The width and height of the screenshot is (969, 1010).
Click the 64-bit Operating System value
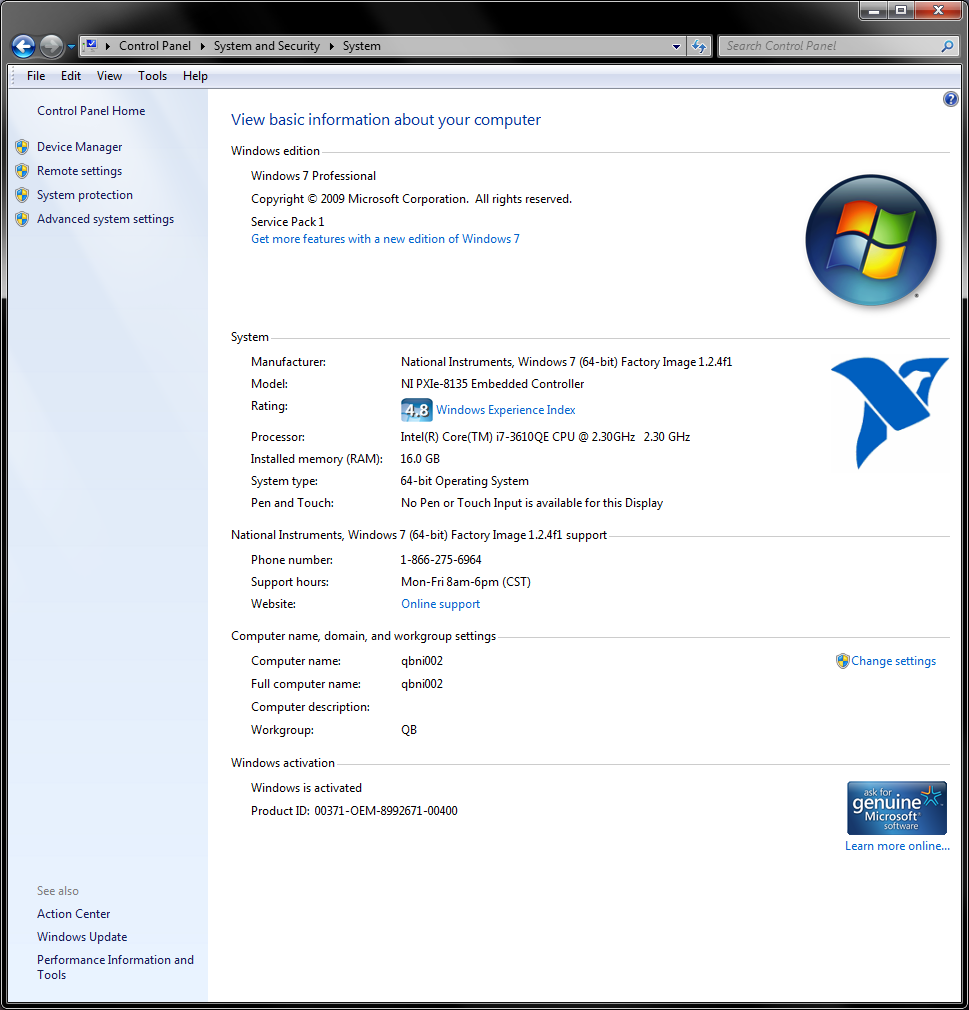tap(465, 481)
